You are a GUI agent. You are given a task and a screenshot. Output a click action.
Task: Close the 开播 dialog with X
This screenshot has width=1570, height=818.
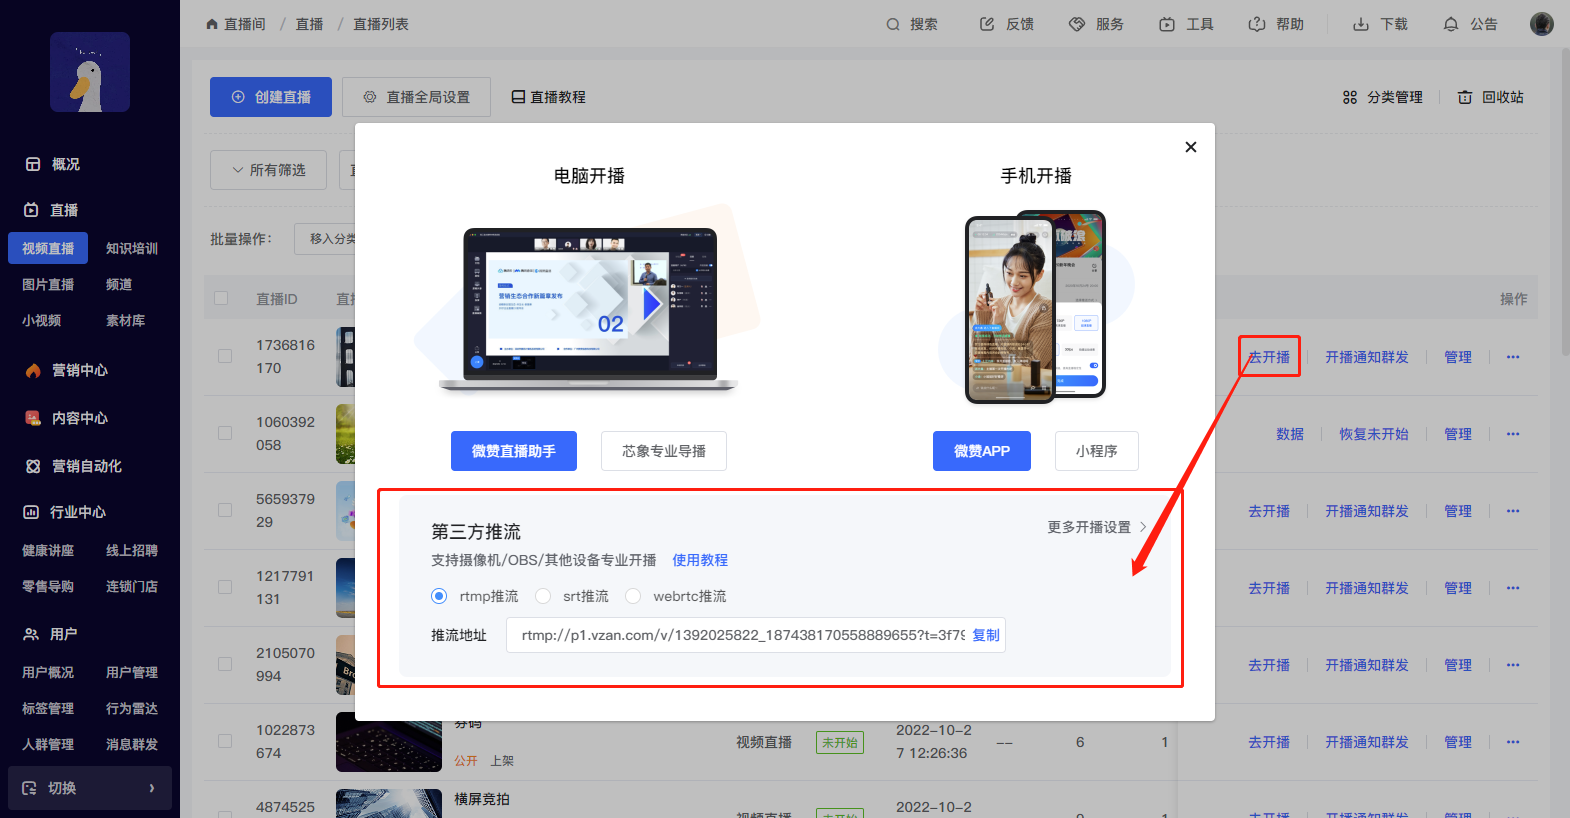point(1191,147)
